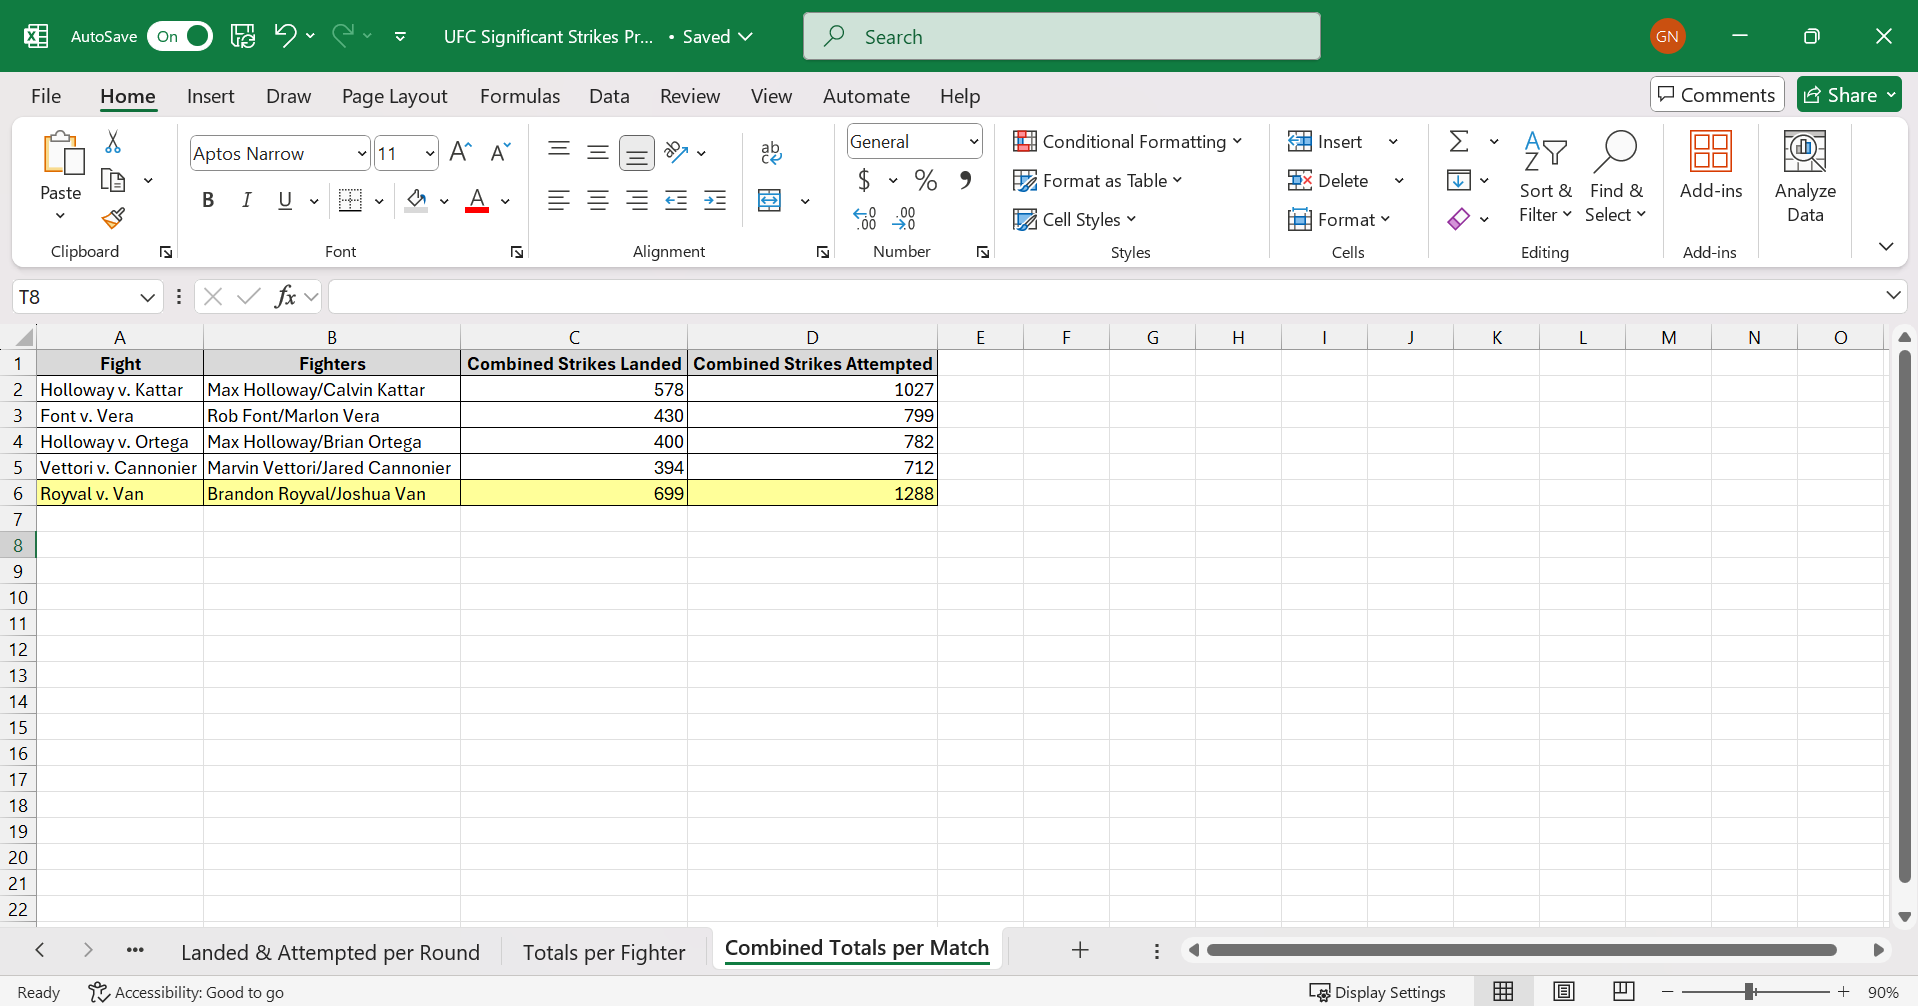The width and height of the screenshot is (1918, 1006).
Task: Expand the formula bar chevron
Action: pyautogui.click(x=1893, y=295)
